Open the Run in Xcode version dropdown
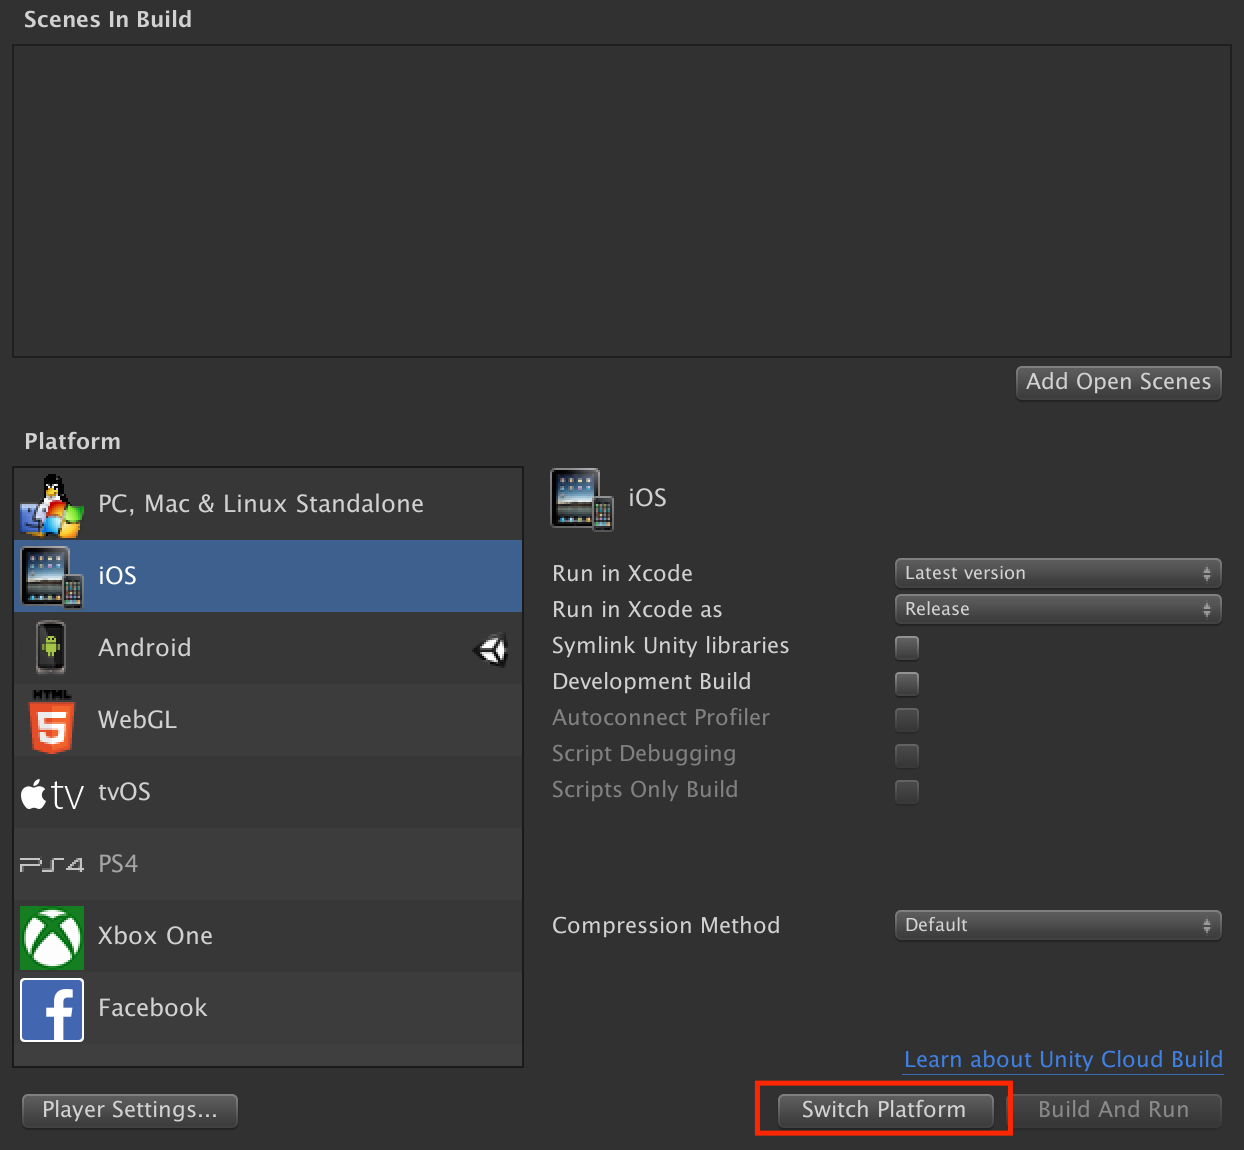The image size is (1244, 1150). (1058, 573)
